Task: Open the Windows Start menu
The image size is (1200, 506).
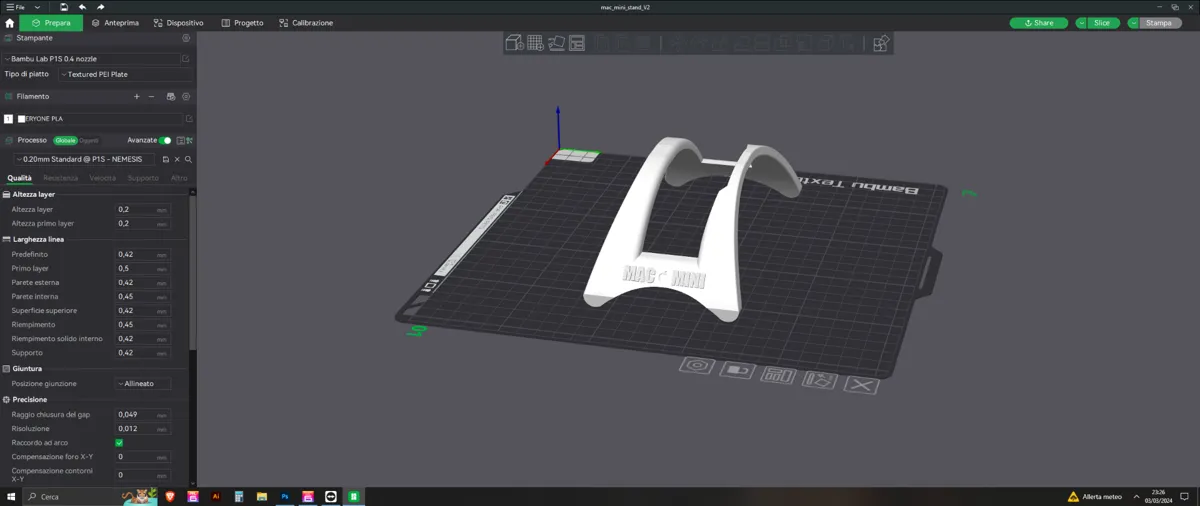Action: (11, 497)
